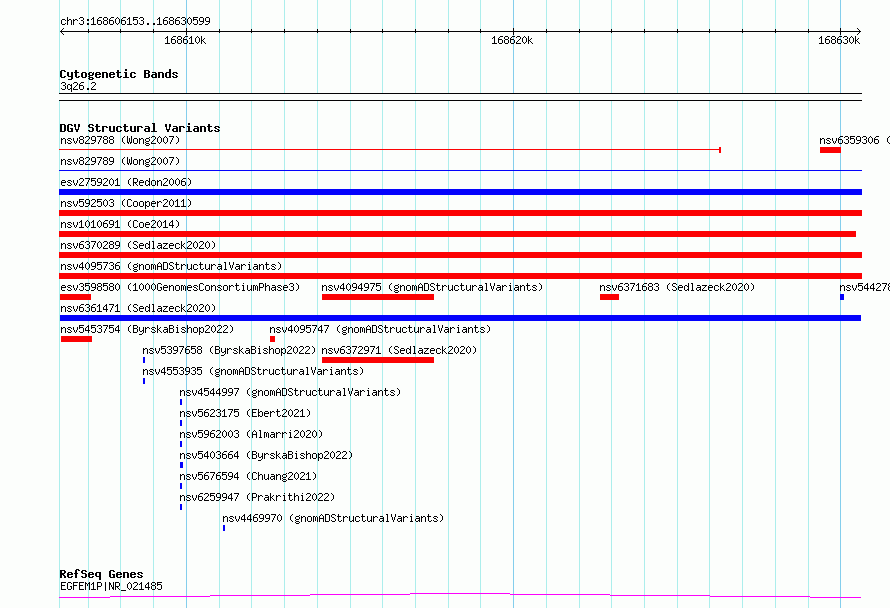
Task: Click the thin red nsv829788 variant line
Action: [390, 150]
